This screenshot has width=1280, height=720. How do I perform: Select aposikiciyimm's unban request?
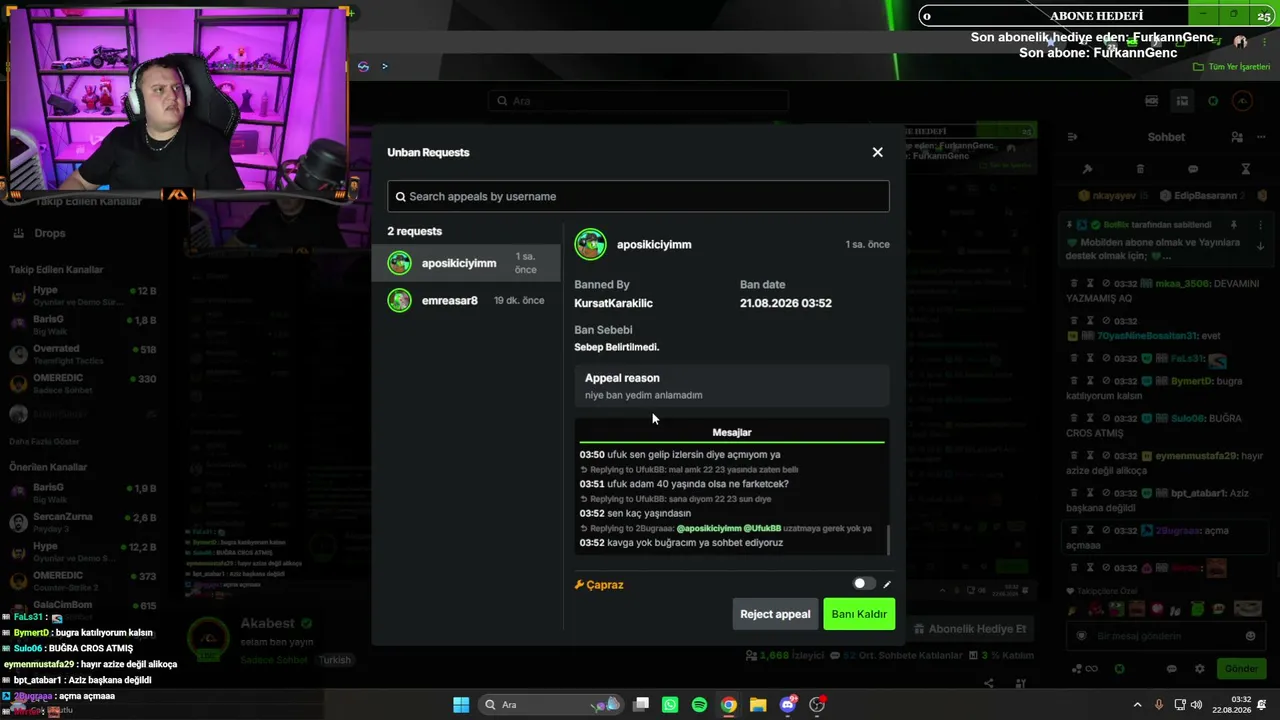tap(468, 263)
